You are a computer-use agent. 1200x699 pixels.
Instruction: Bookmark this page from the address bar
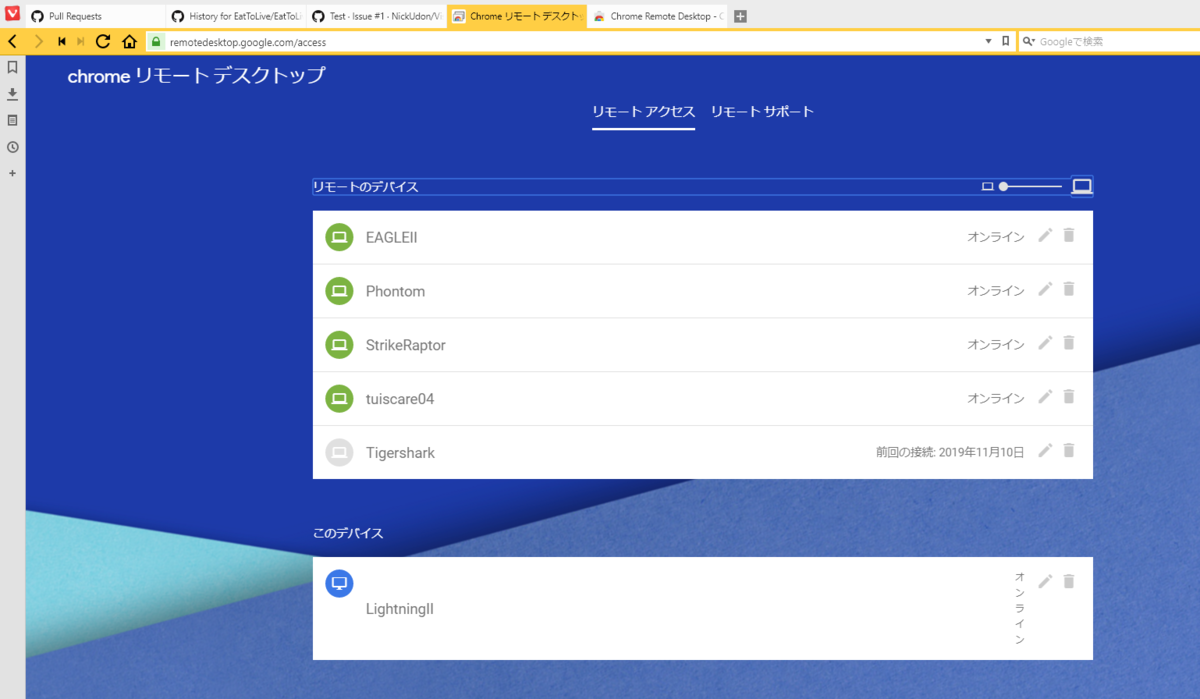point(1005,42)
